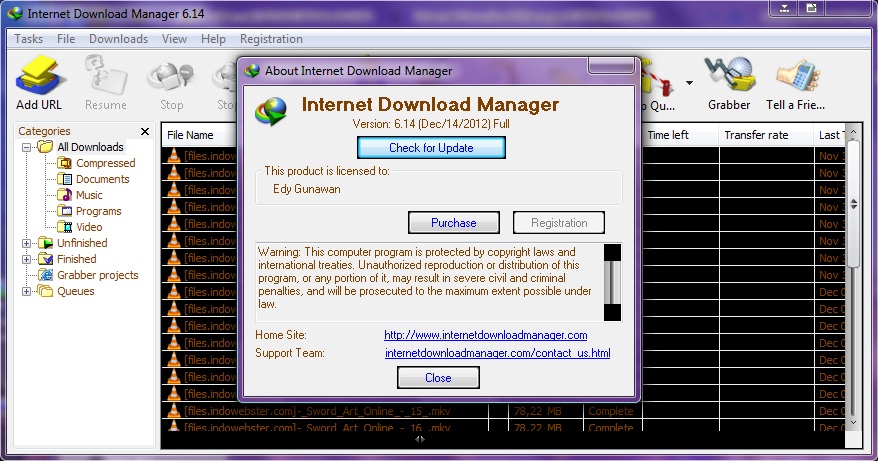The image size is (878, 461).
Task: Open the Downloads menu
Action: 119,39
